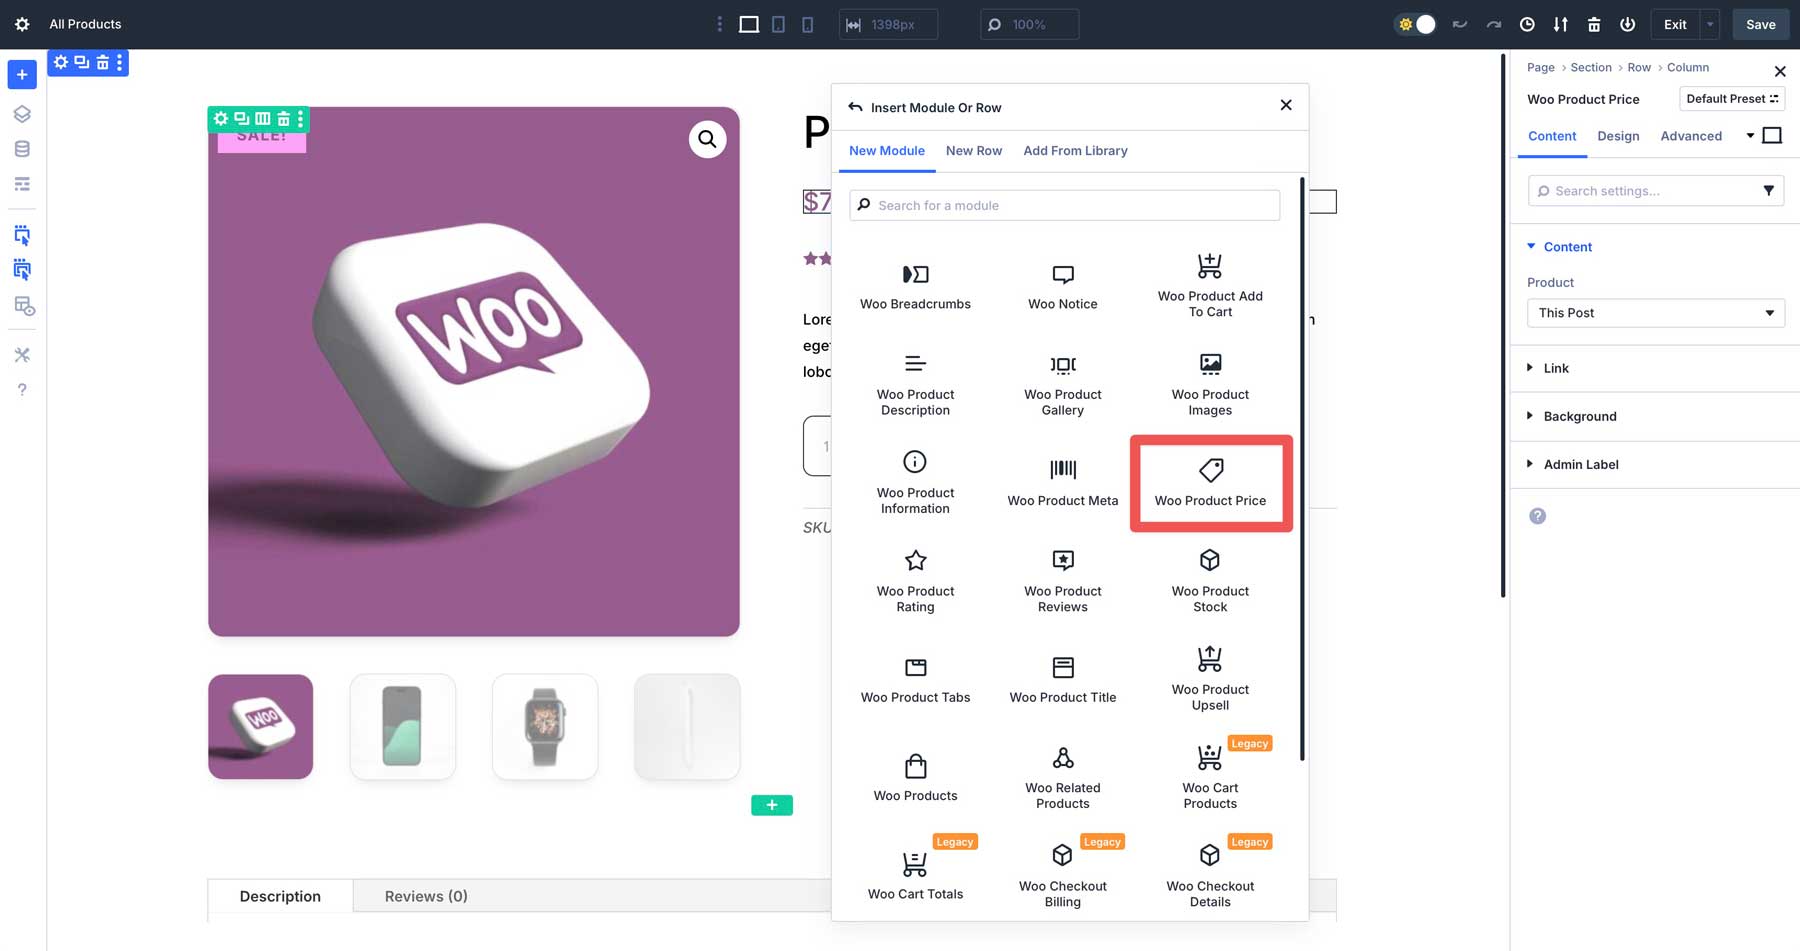Click the 100% zoom level control
1800x951 pixels.
point(1029,24)
